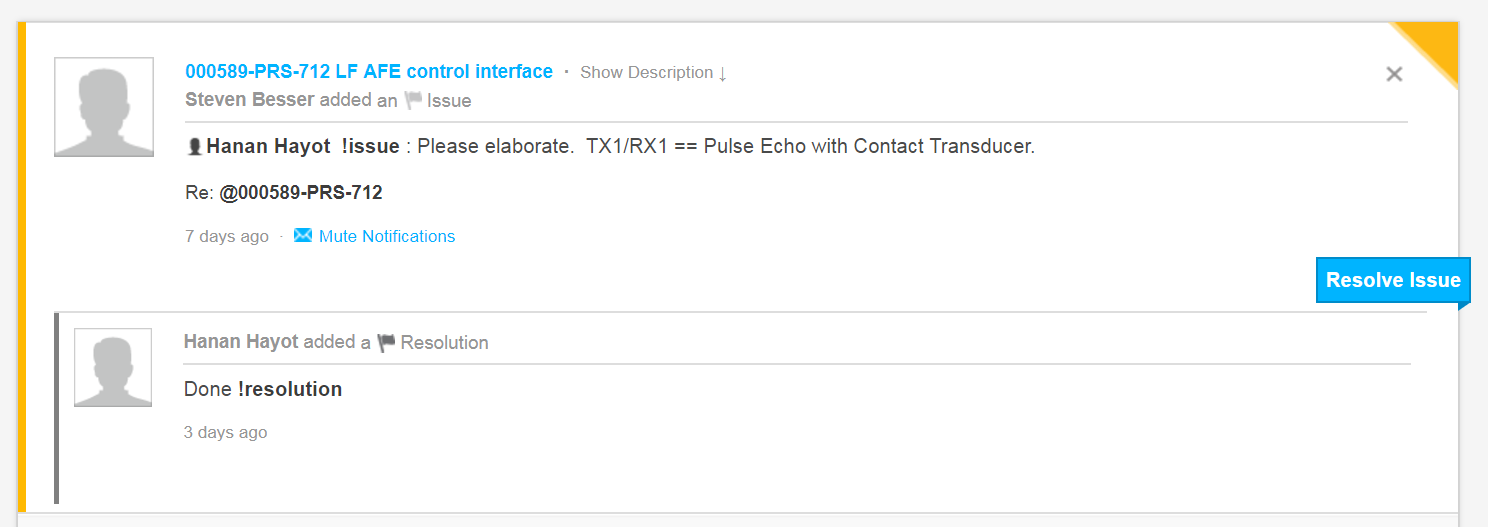The image size is (1488, 527).
Task: Click the envelope icon beside Mute Notifications
Action: pyautogui.click(x=303, y=236)
